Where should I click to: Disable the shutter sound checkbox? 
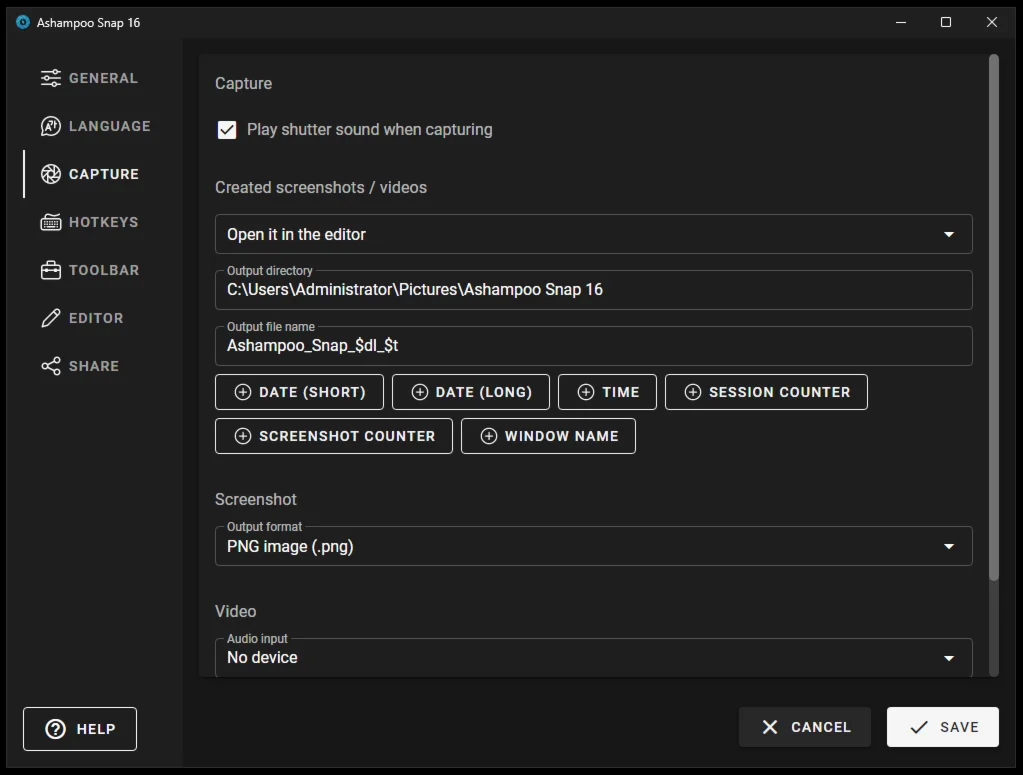coord(227,130)
